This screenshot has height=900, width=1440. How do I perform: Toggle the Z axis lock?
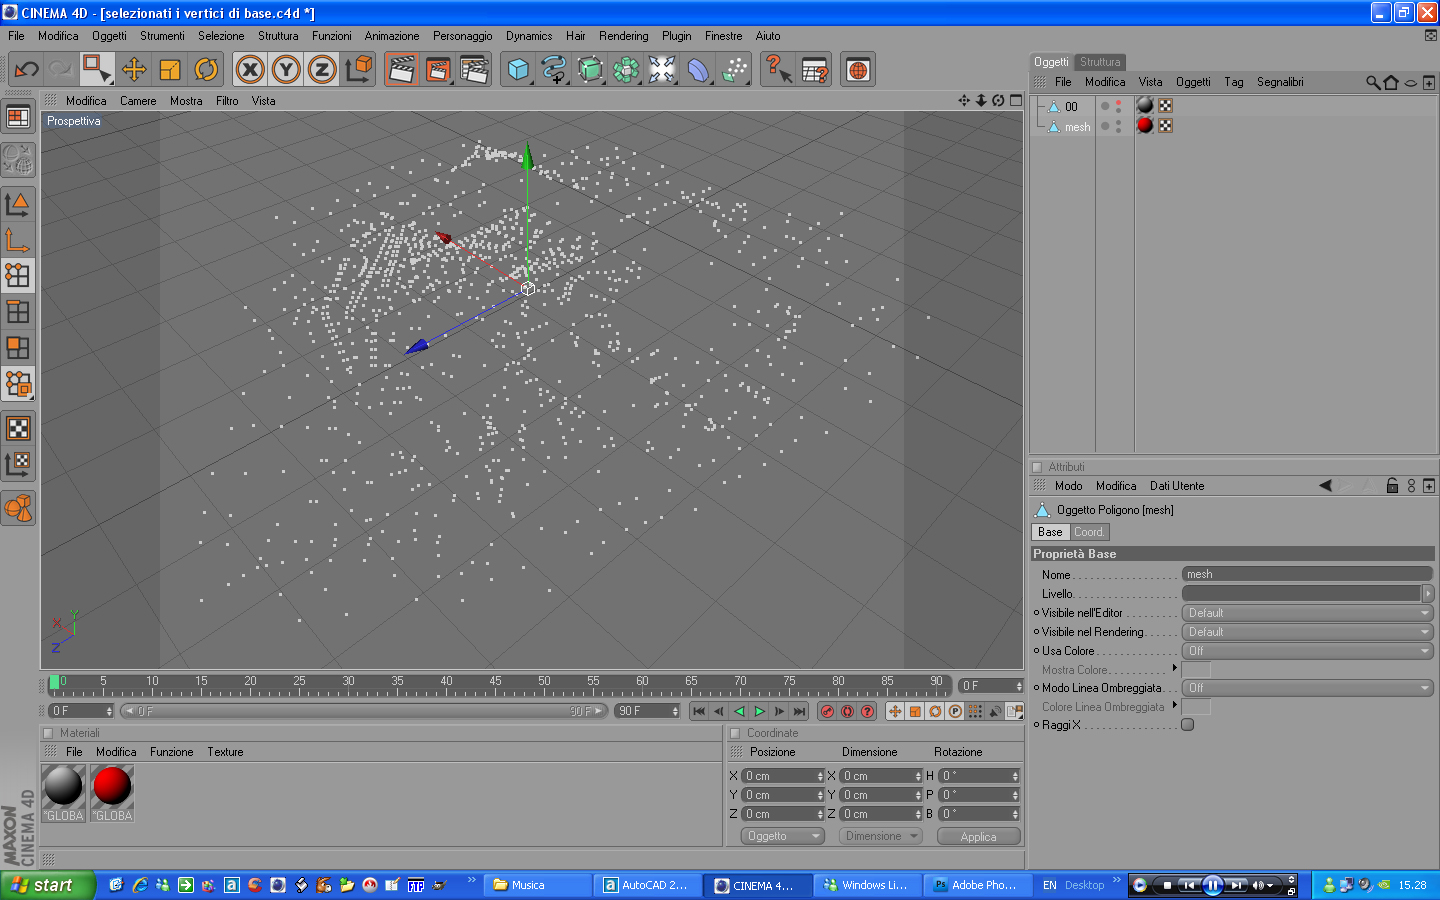tap(322, 70)
